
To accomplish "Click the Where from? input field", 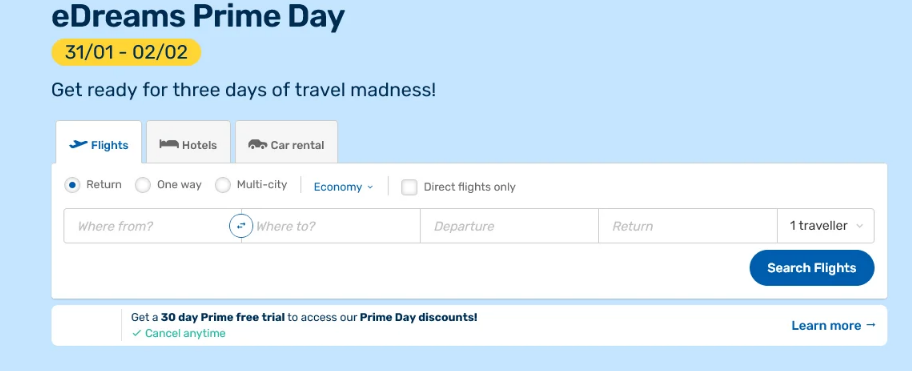I will click(x=152, y=226).
